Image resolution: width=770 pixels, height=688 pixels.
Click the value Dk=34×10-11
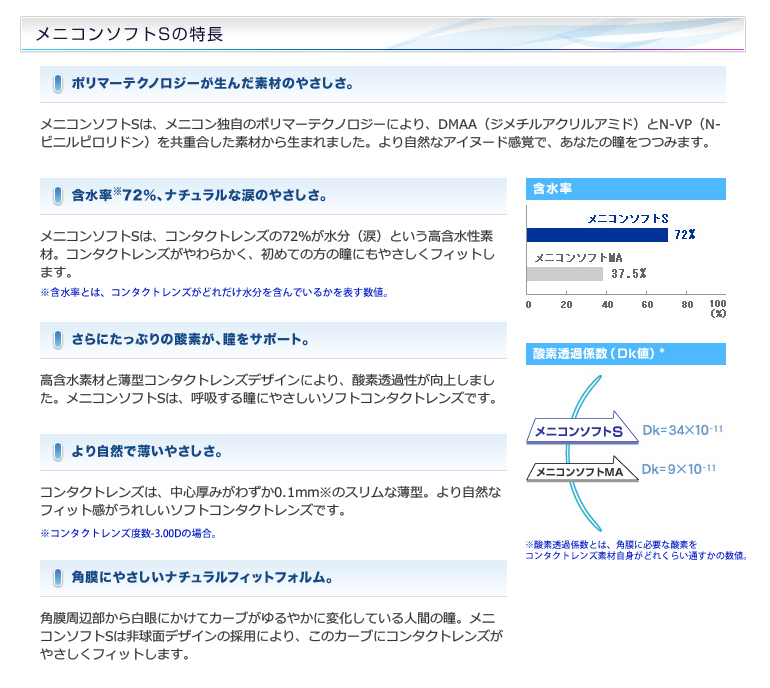tap(683, 430)
